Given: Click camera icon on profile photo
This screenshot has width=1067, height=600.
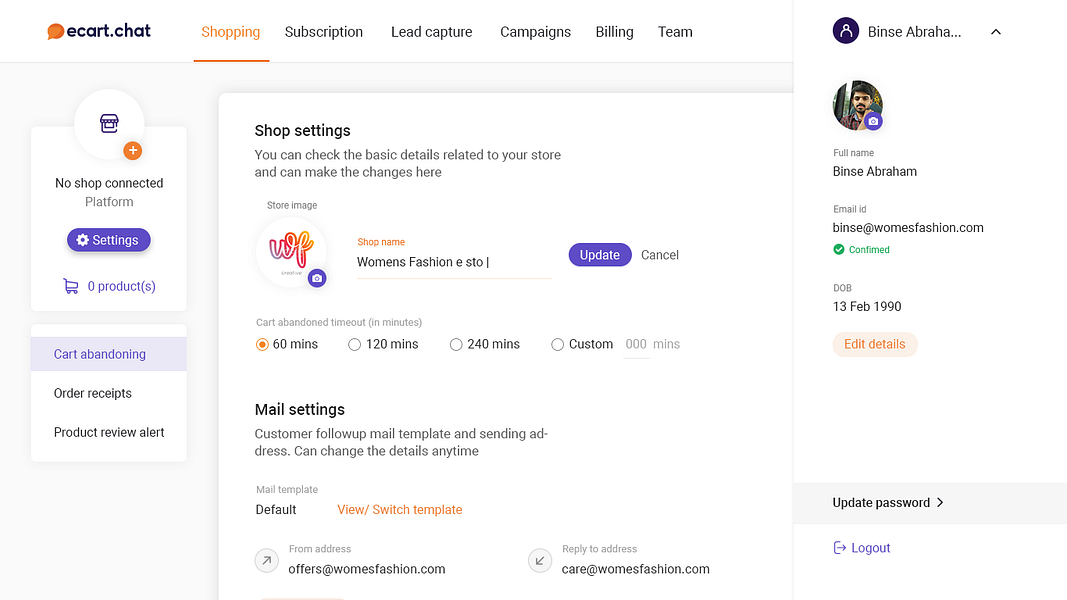Looking at the screenshot, I should coord(873,121).
